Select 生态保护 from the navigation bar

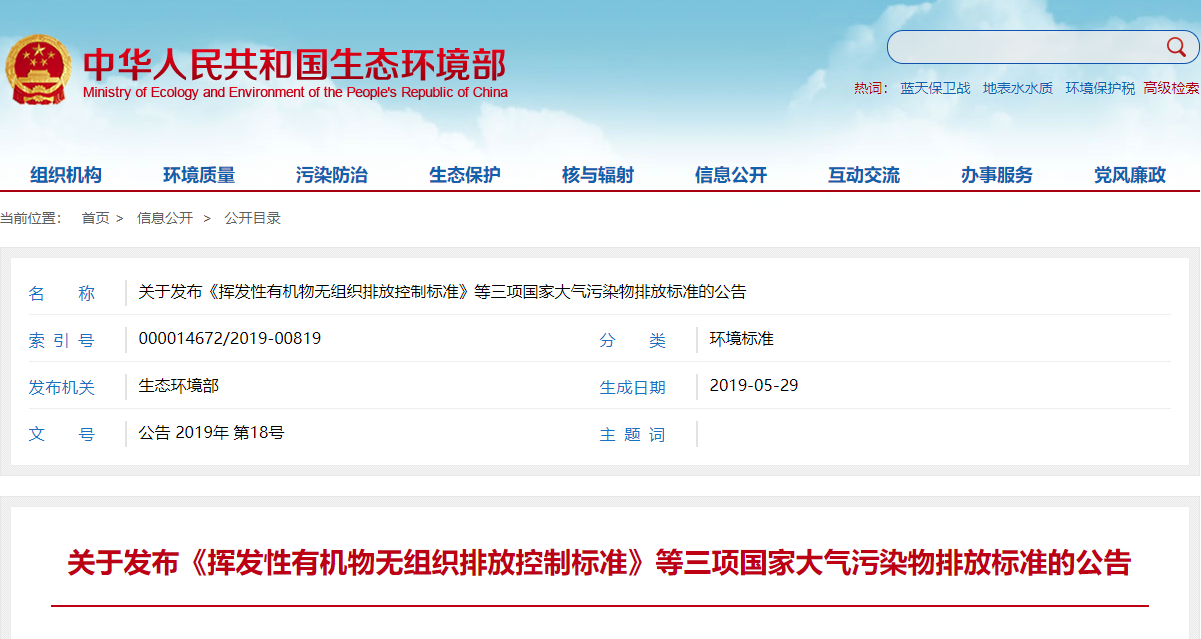pos(463,174)
